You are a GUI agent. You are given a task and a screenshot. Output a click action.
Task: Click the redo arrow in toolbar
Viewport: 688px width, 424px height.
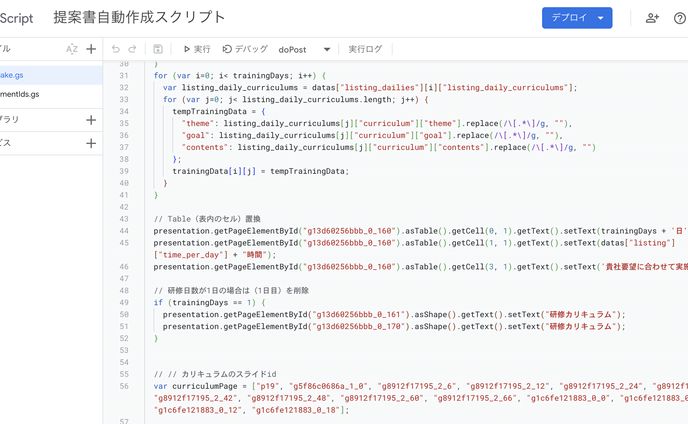[133, 49]
